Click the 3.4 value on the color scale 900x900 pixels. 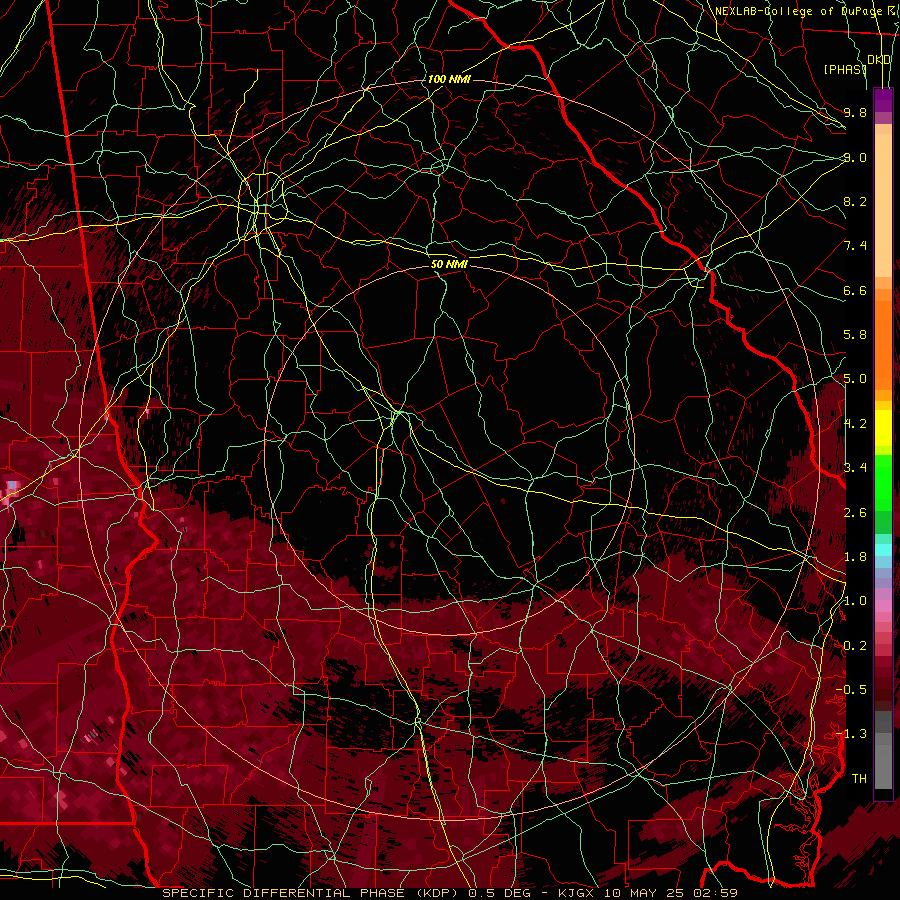pyautogui.click(x=855, y=468)
